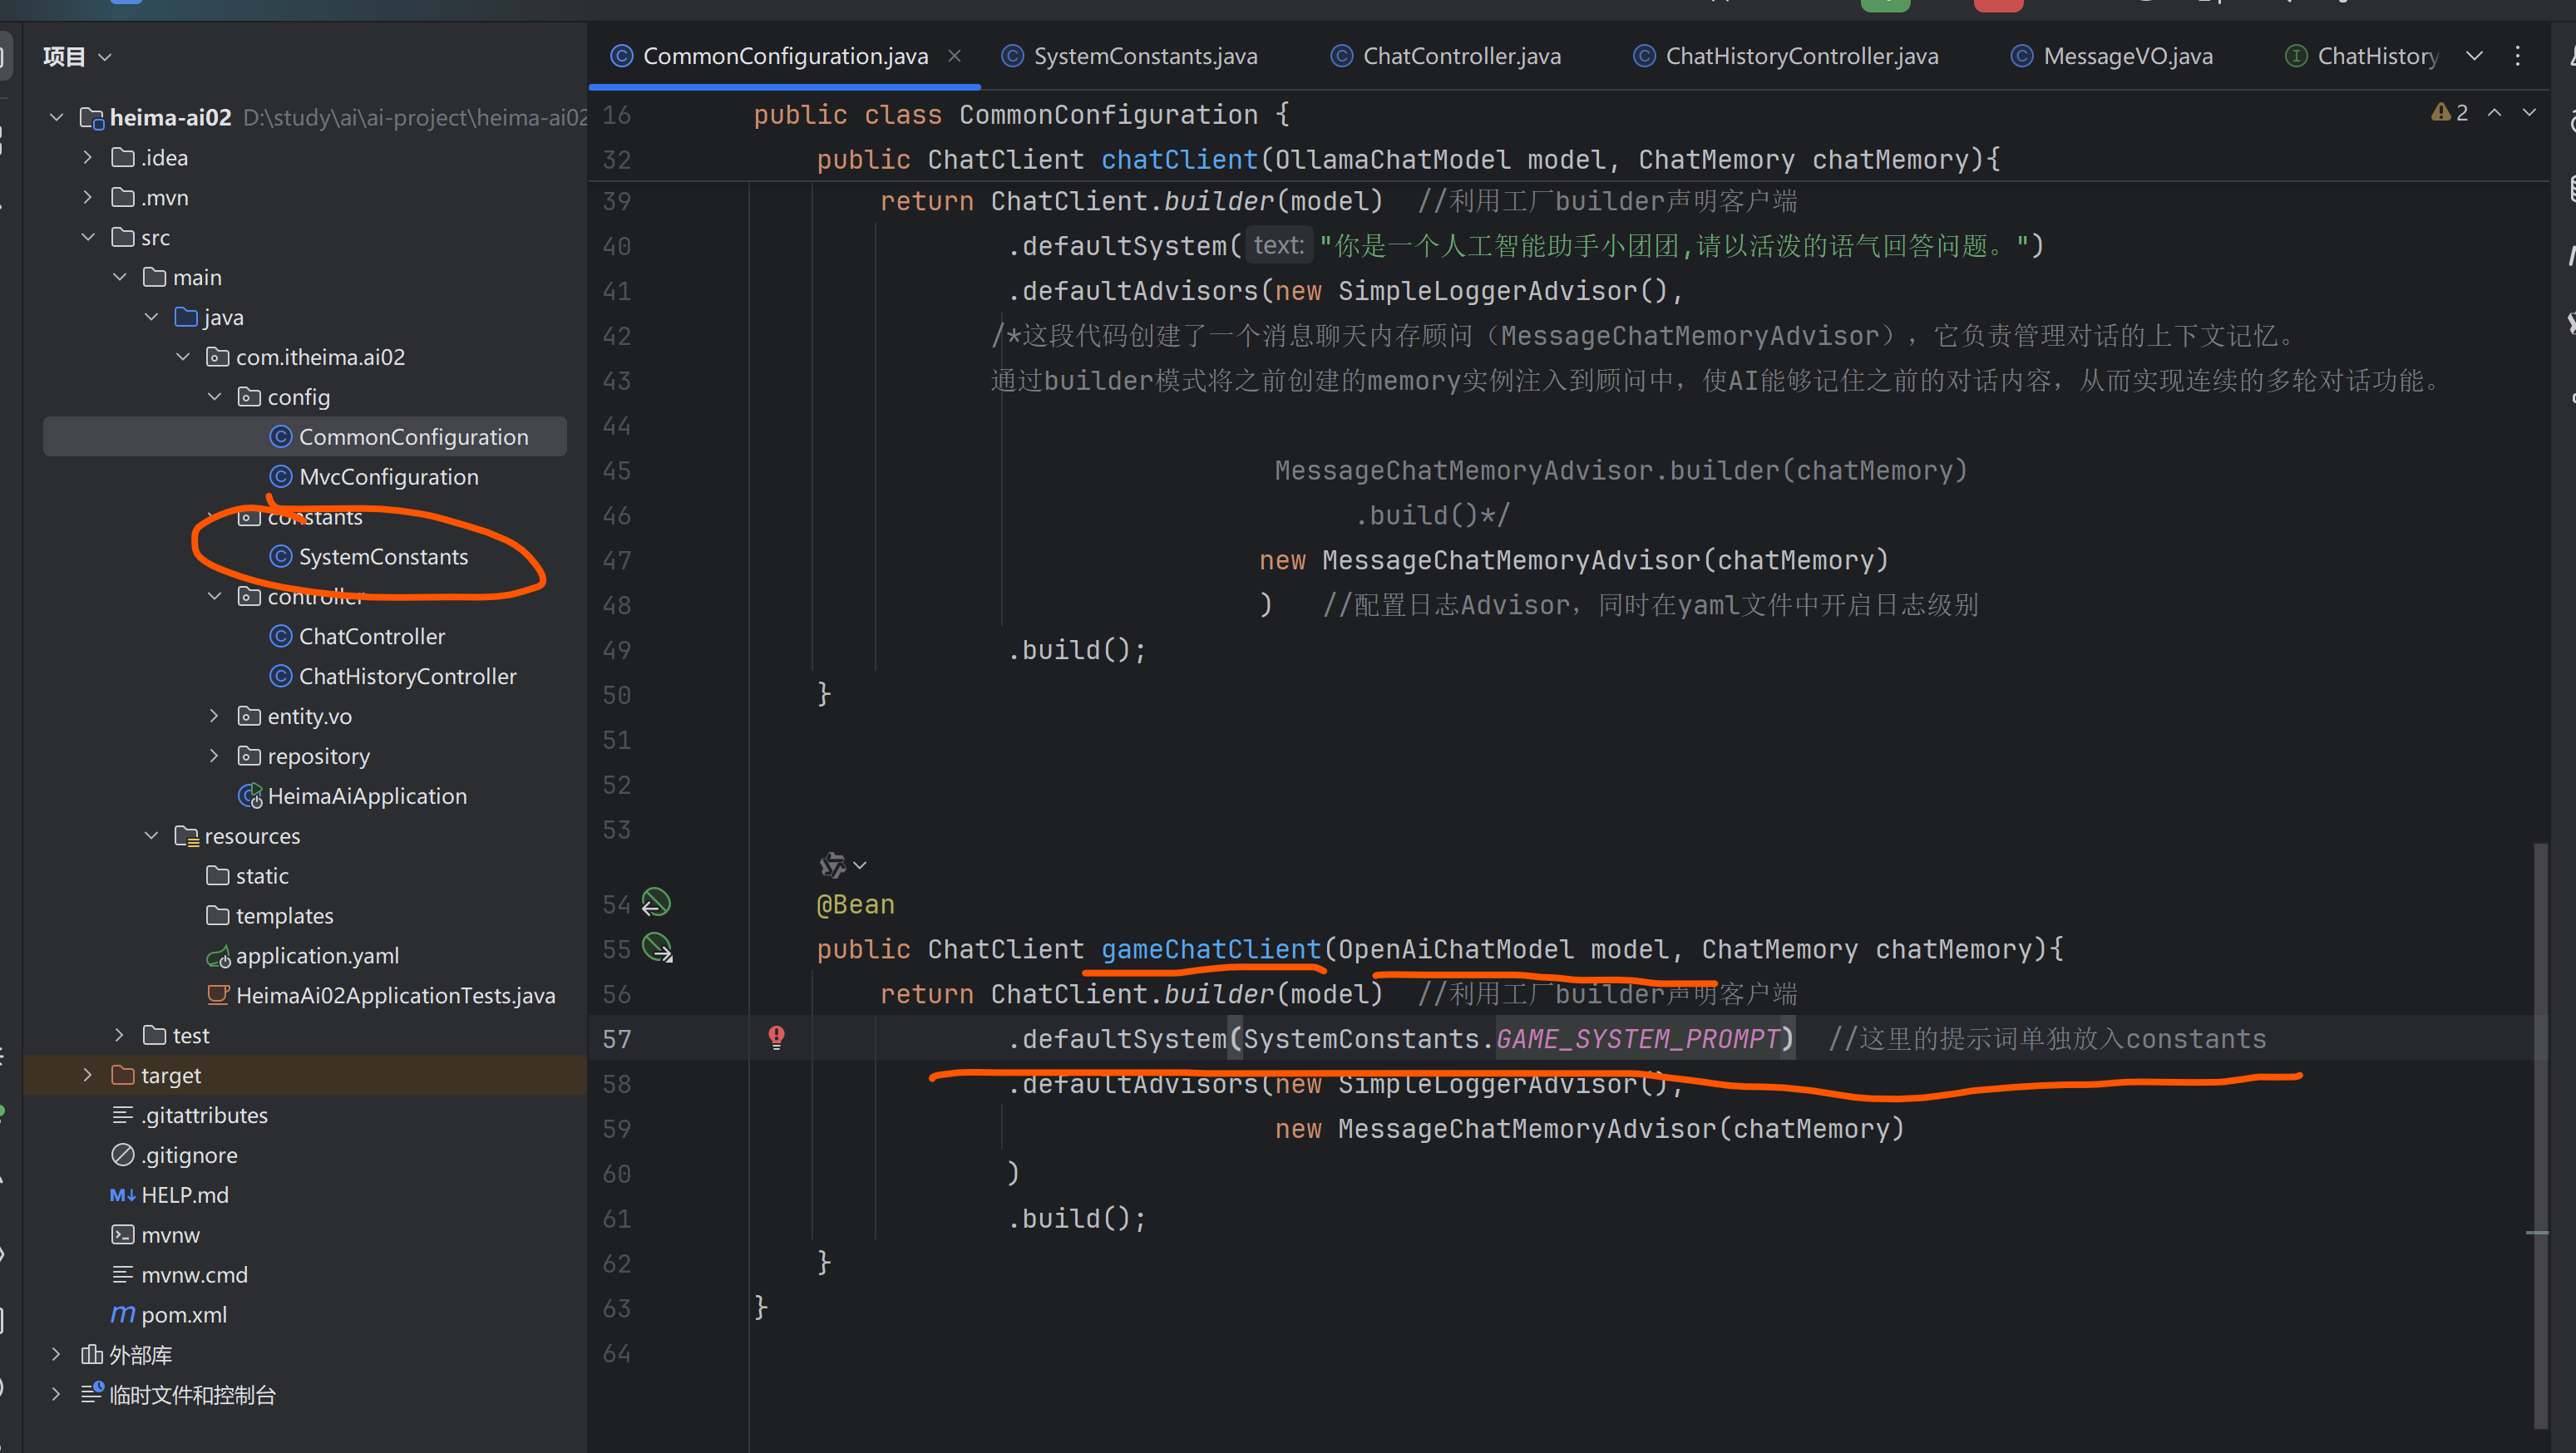Image resolution: width=2576 pixels, height=1453 pixels.
Task: Go to next highlighted problem arrow
Action: 2529,113
